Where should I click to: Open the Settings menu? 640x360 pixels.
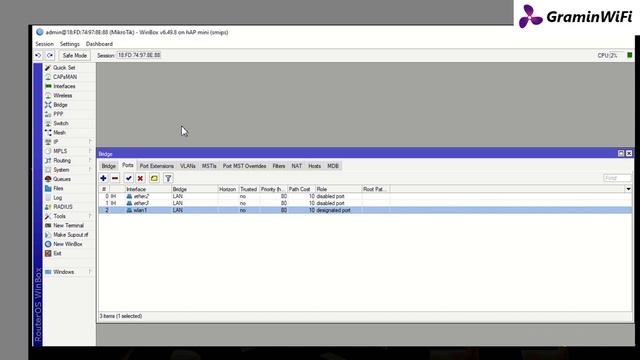(70, 44)
